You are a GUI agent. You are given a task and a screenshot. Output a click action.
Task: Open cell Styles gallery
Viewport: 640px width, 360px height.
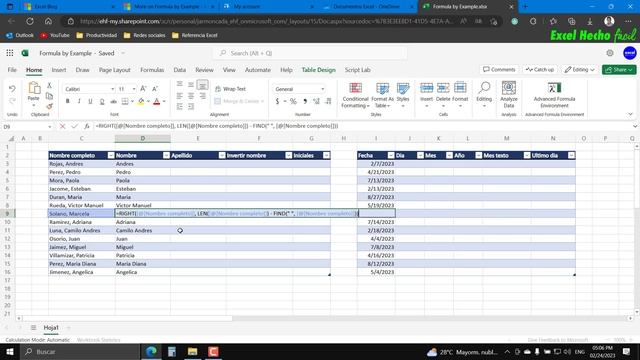click(x=403, y=95)
